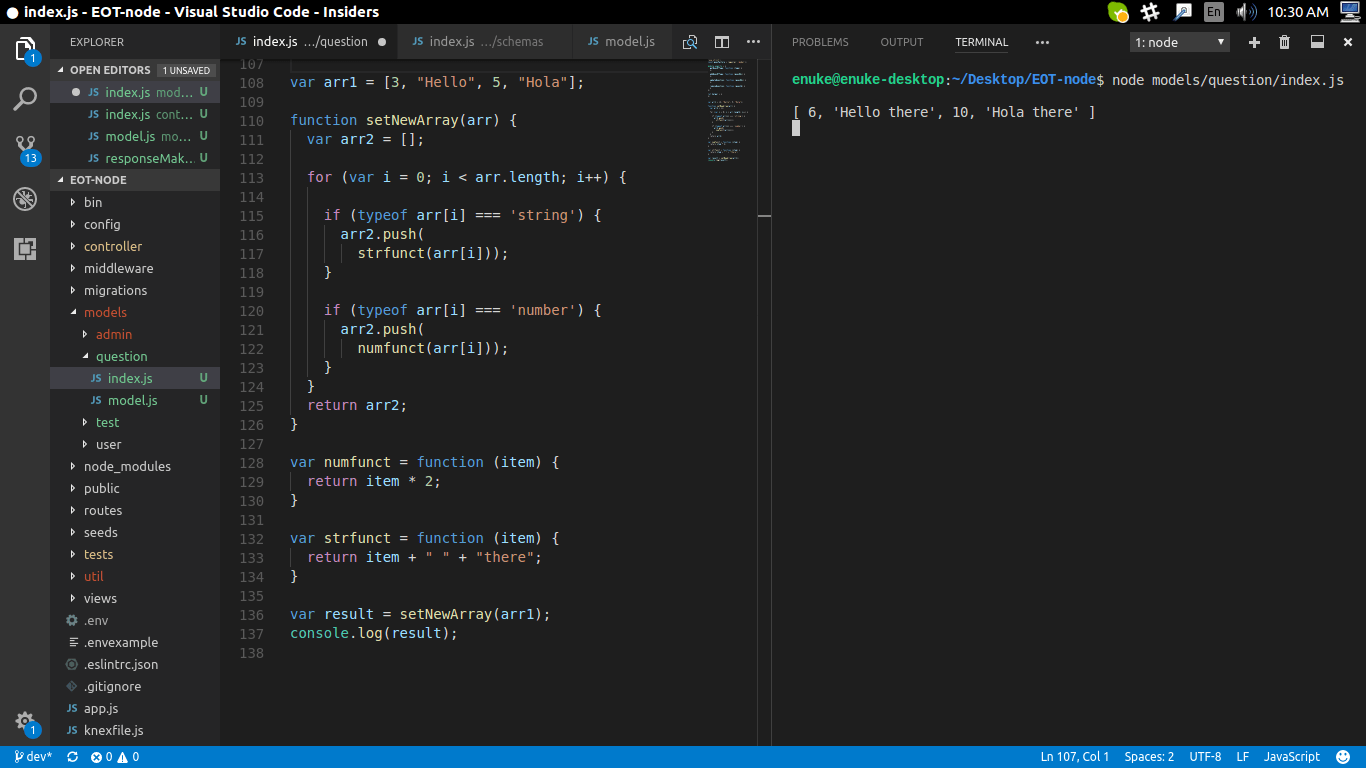Image resolution: width=1366 pixels, height=768 pixels.
Task: Create a new terminal with plus icon
Action: [1254, 42]
